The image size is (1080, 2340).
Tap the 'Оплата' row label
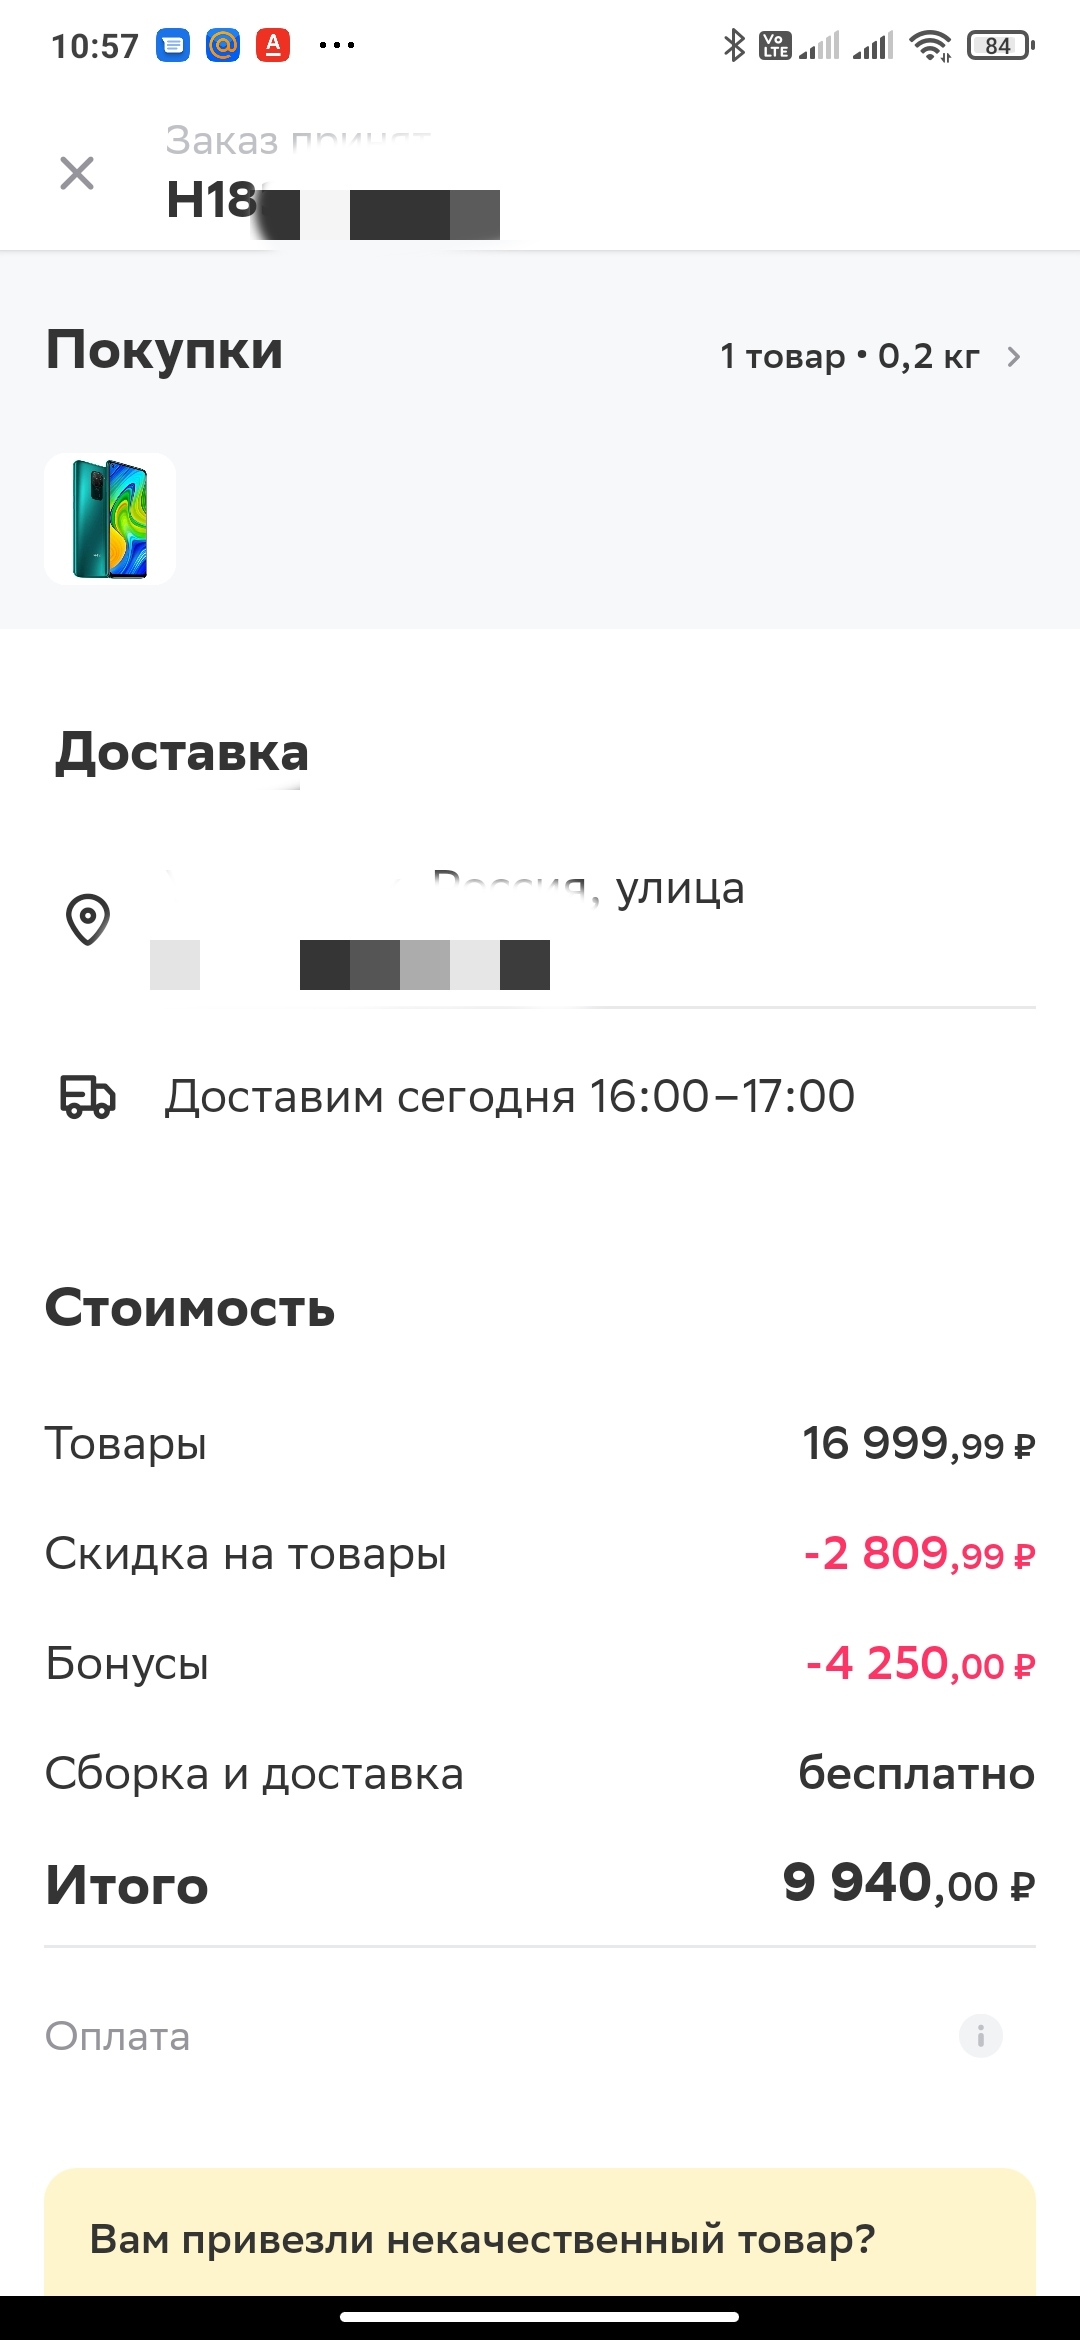(x=118, y=2036)
